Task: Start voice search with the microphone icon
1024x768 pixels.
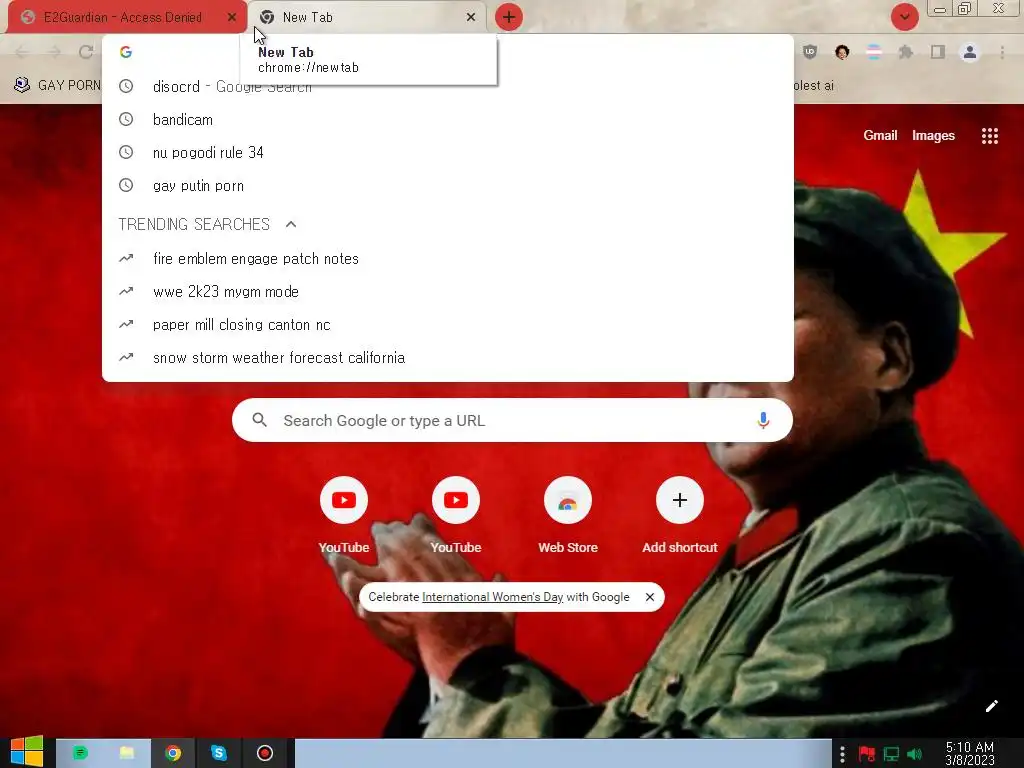Action: click(x=763, y=421)
